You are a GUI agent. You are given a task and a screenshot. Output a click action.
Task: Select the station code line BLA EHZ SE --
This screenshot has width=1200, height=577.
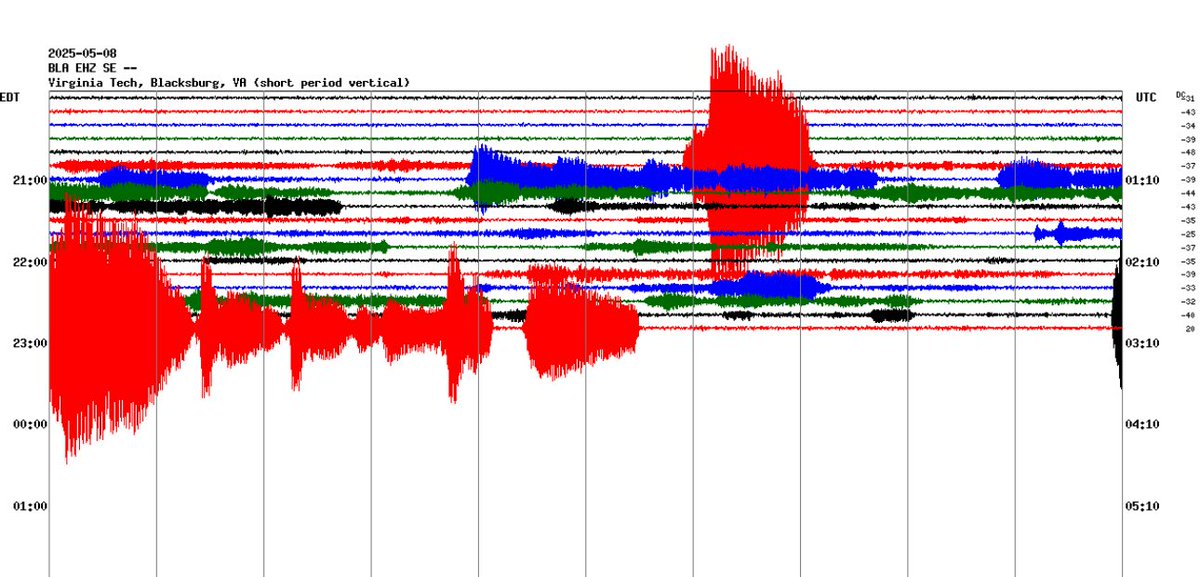[x=91, y=67]
